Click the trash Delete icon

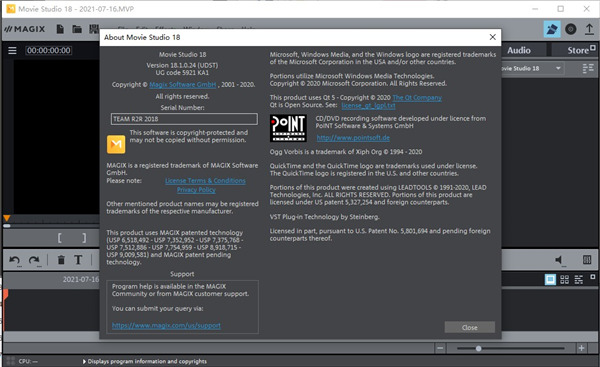[61, 260]
